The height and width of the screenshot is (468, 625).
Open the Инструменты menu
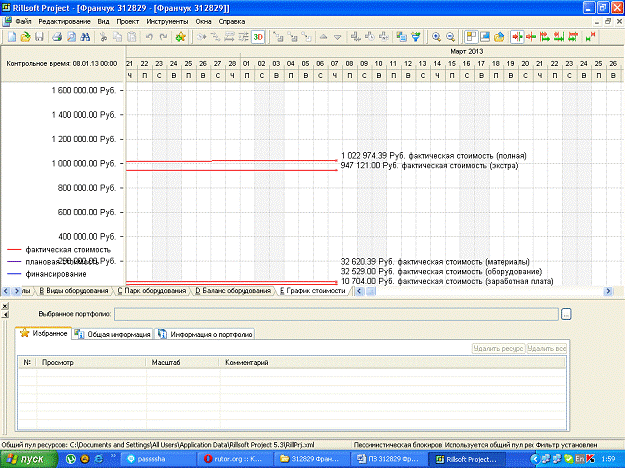(170, 21)
